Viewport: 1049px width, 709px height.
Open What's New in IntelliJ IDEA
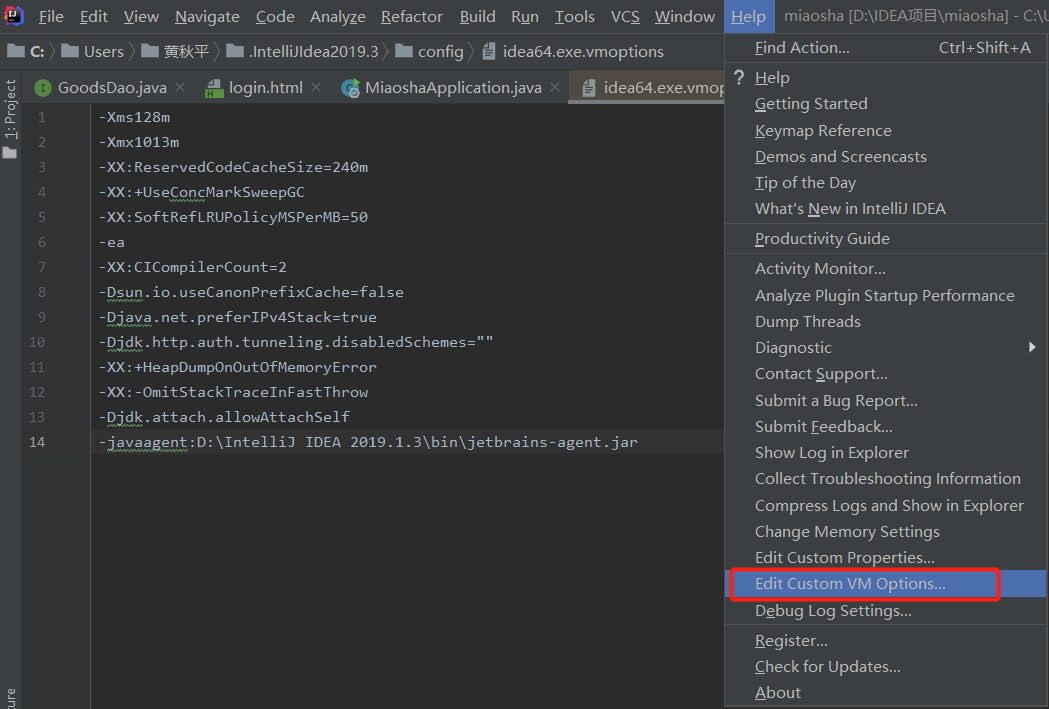[x=886, y=209]
